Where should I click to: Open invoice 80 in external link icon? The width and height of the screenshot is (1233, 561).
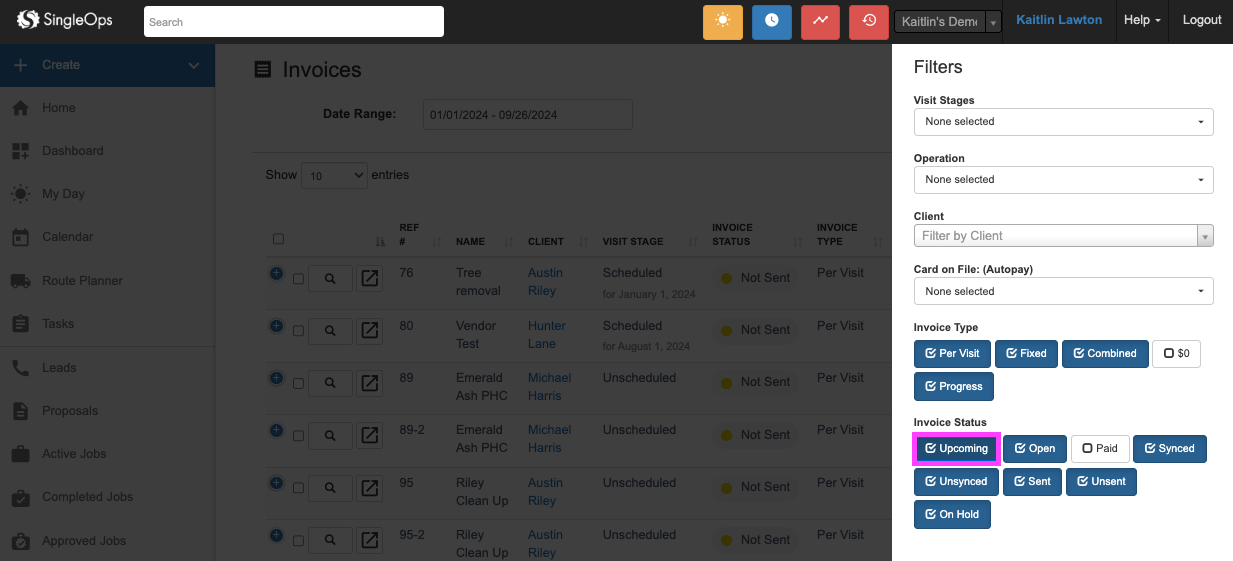370,331
